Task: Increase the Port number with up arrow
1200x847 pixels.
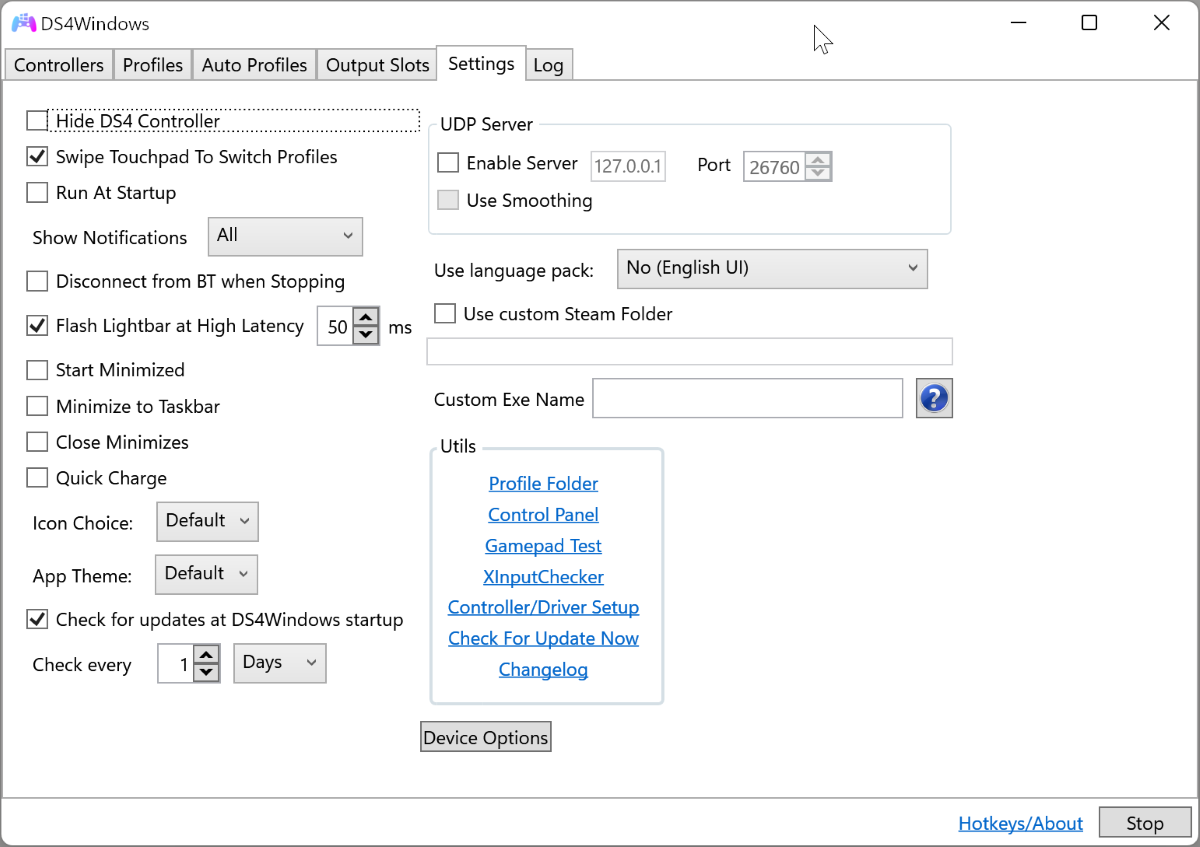Action: [818, 160]
